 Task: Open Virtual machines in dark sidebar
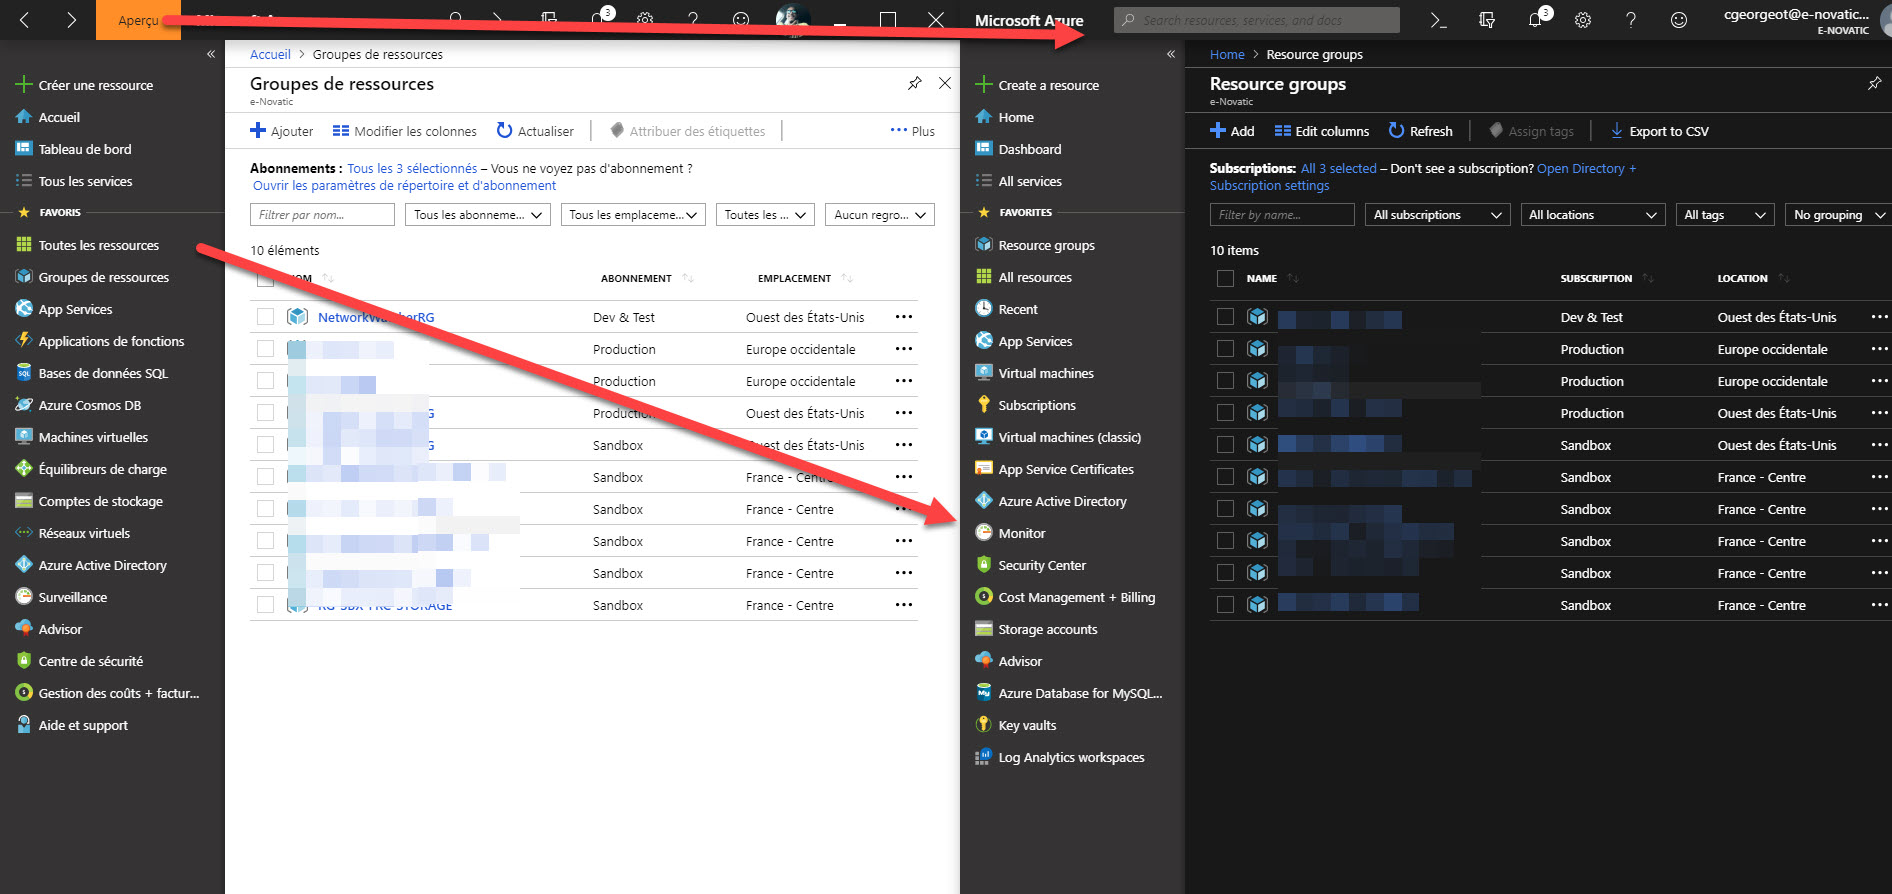tap(1046, 373)
